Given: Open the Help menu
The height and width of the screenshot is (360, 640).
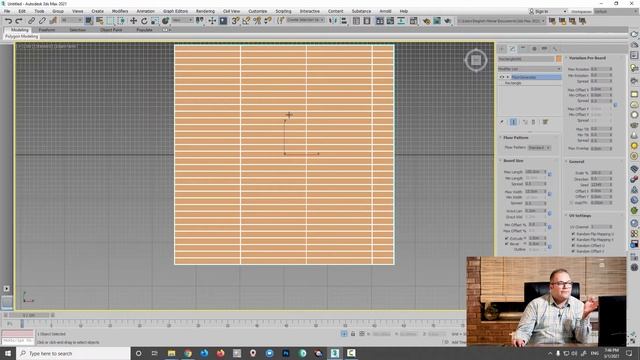Looking at the screenshot, I should coord(404,11).
